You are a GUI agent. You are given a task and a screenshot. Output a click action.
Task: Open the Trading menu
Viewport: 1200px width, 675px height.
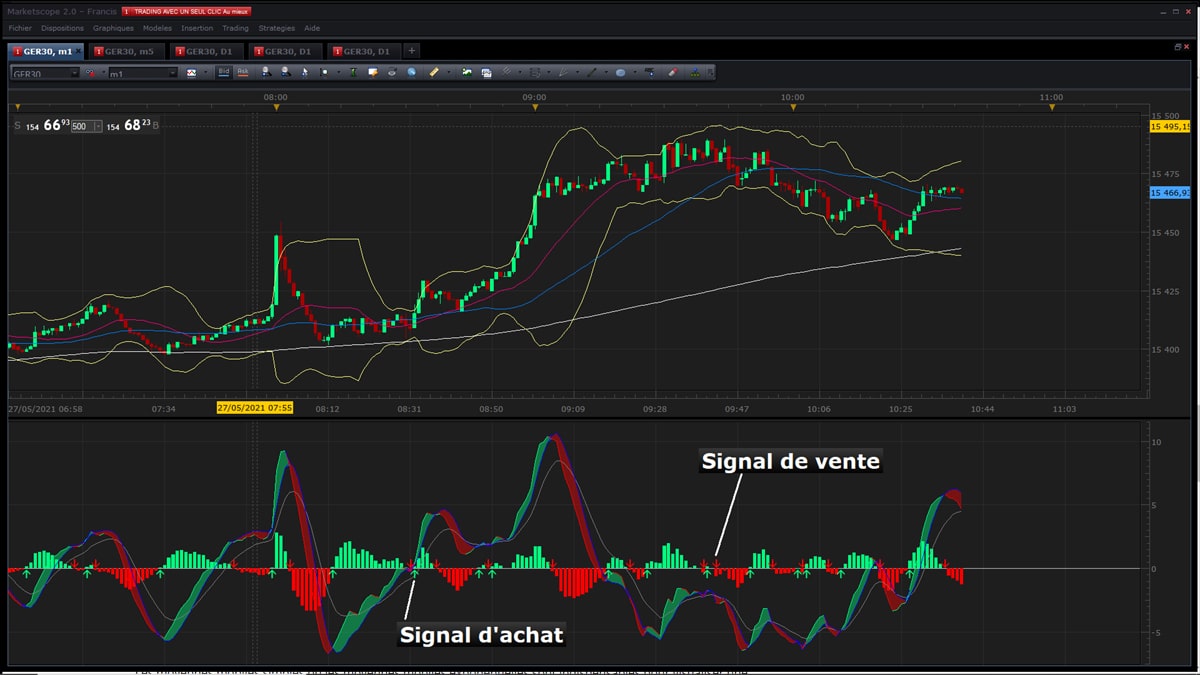[x=237, y=28]
